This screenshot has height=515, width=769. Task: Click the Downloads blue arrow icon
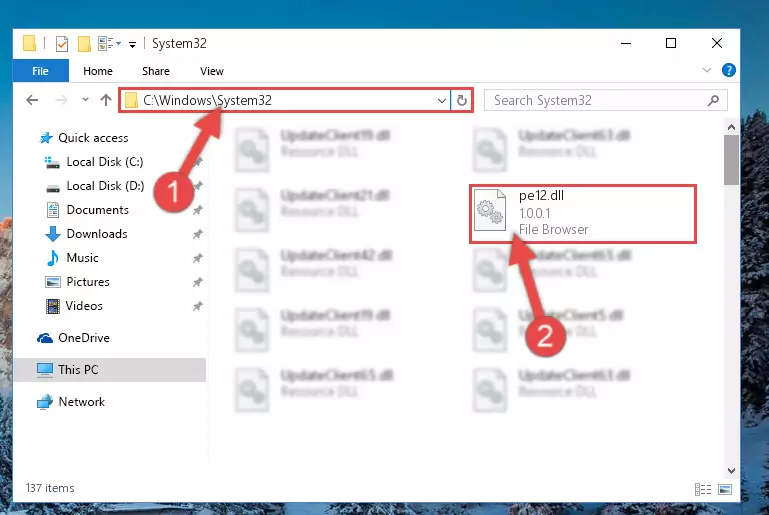[x=52, y=234]
